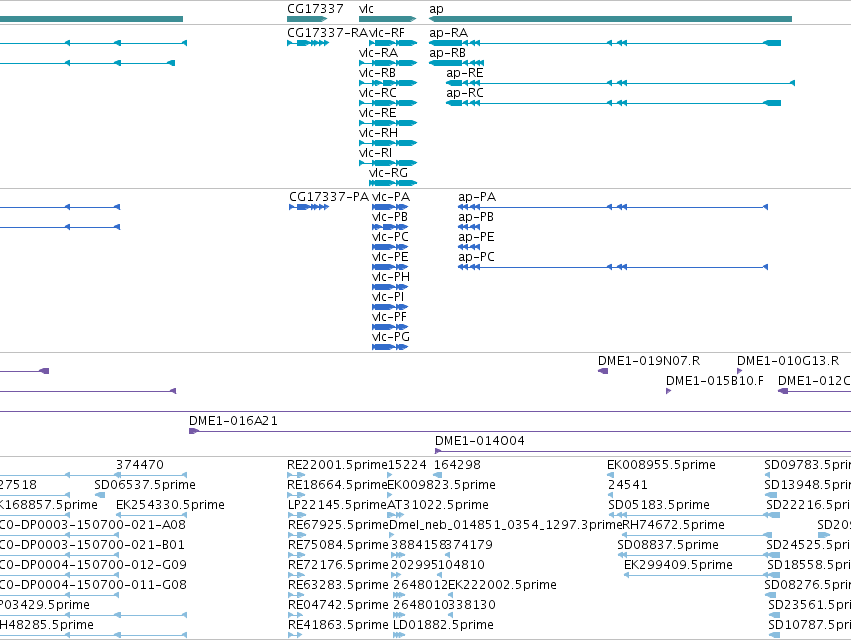Click the RE18664.5prime EST label
Viewport: 851px width, 640px height.
click(337, 485)
